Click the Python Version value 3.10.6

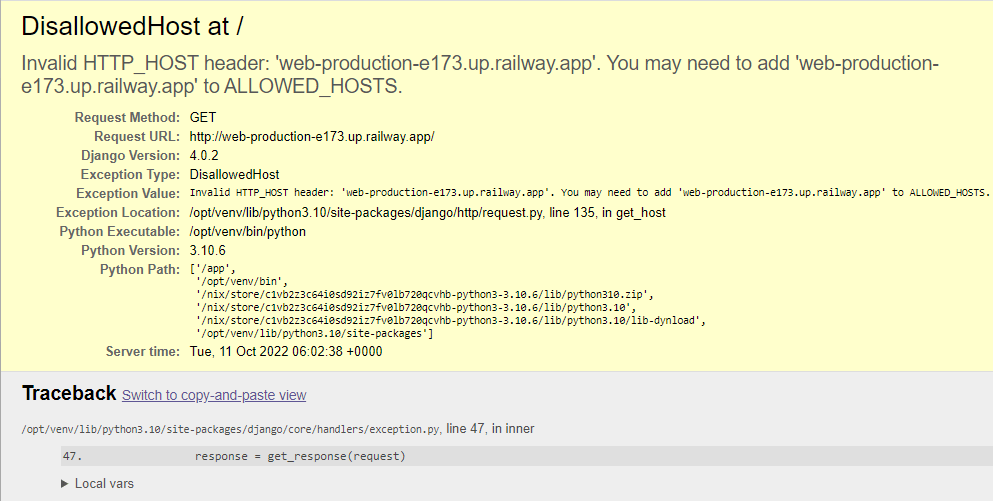tap(209, 250)
